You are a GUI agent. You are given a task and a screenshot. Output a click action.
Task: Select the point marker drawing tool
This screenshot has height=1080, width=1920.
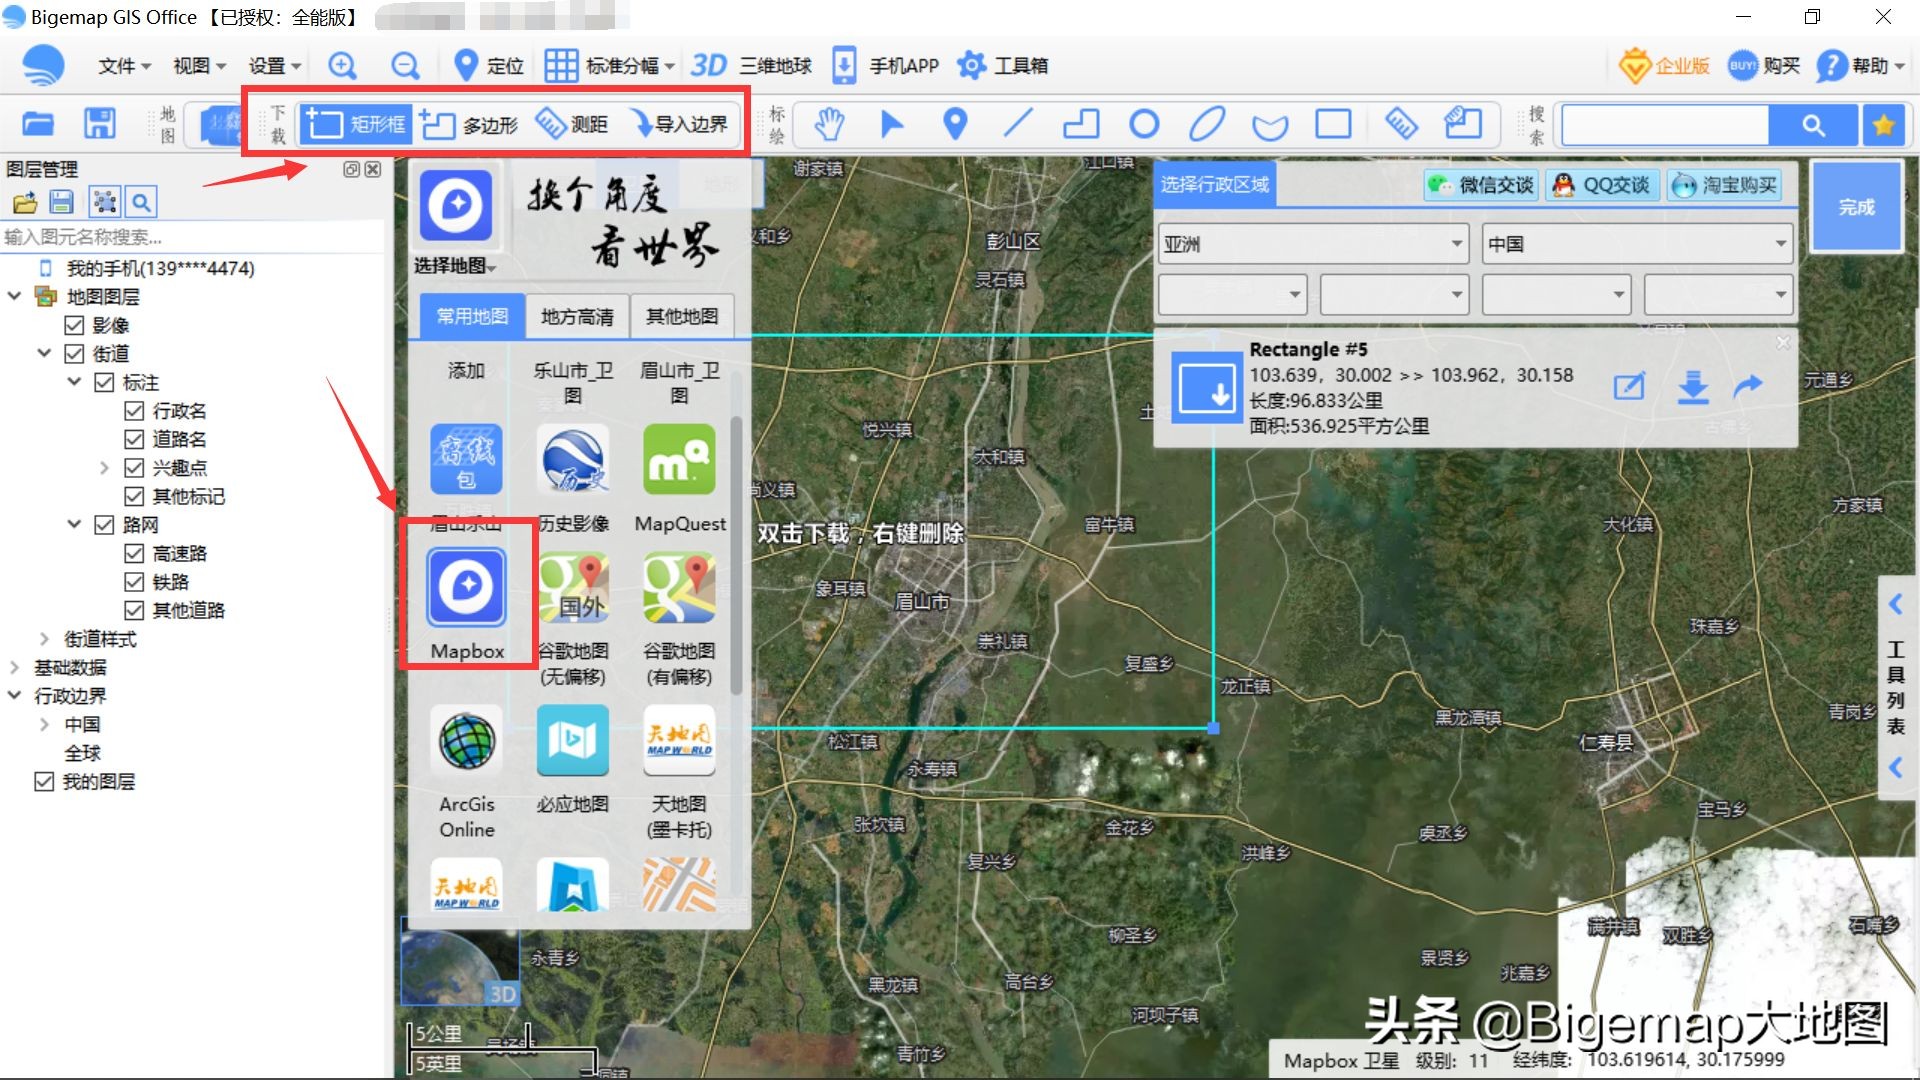coord(955,124)
